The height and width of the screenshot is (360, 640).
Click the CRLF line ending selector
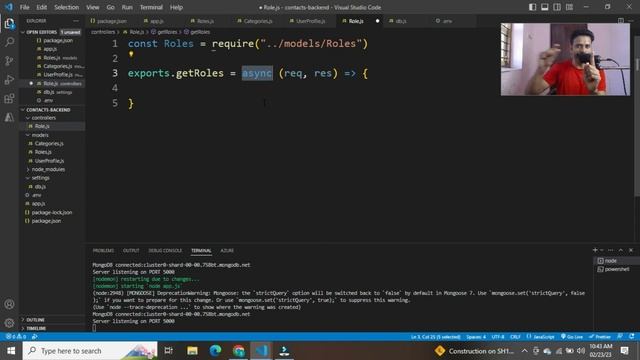coord(515,337)
